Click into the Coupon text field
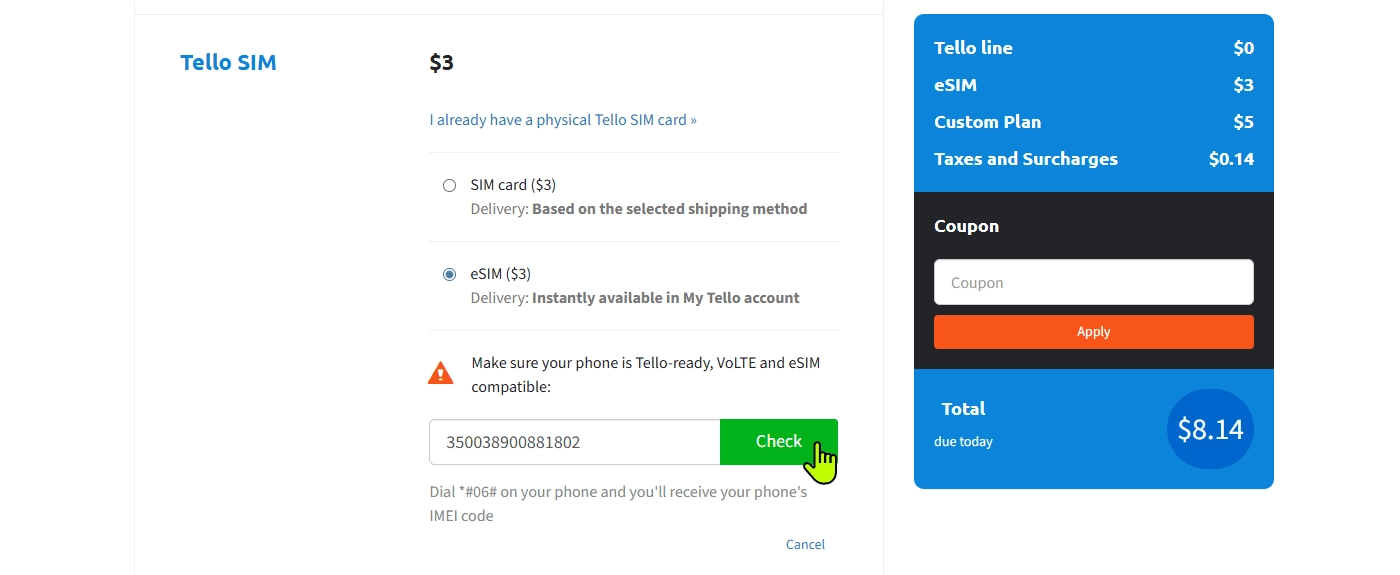Image resolution: width=1400 pixels, height=575 pixels. coord(1093,283)
